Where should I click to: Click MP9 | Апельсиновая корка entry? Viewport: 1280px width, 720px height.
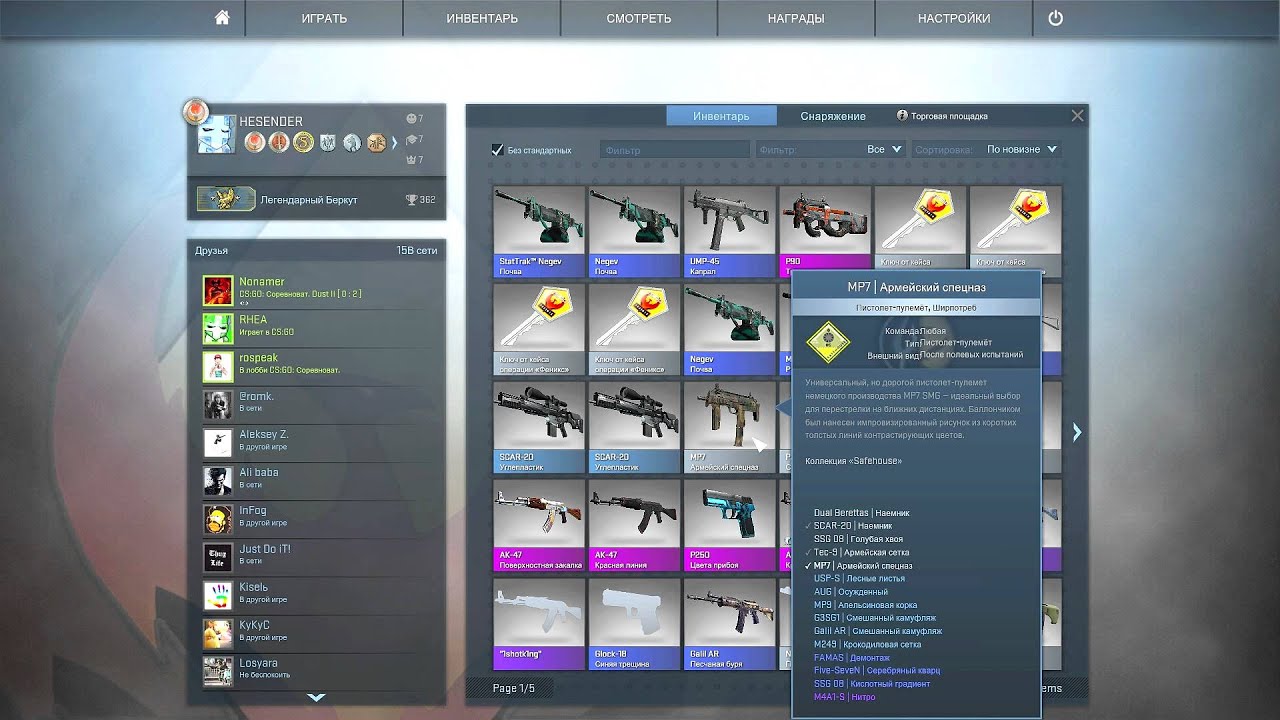865,605
